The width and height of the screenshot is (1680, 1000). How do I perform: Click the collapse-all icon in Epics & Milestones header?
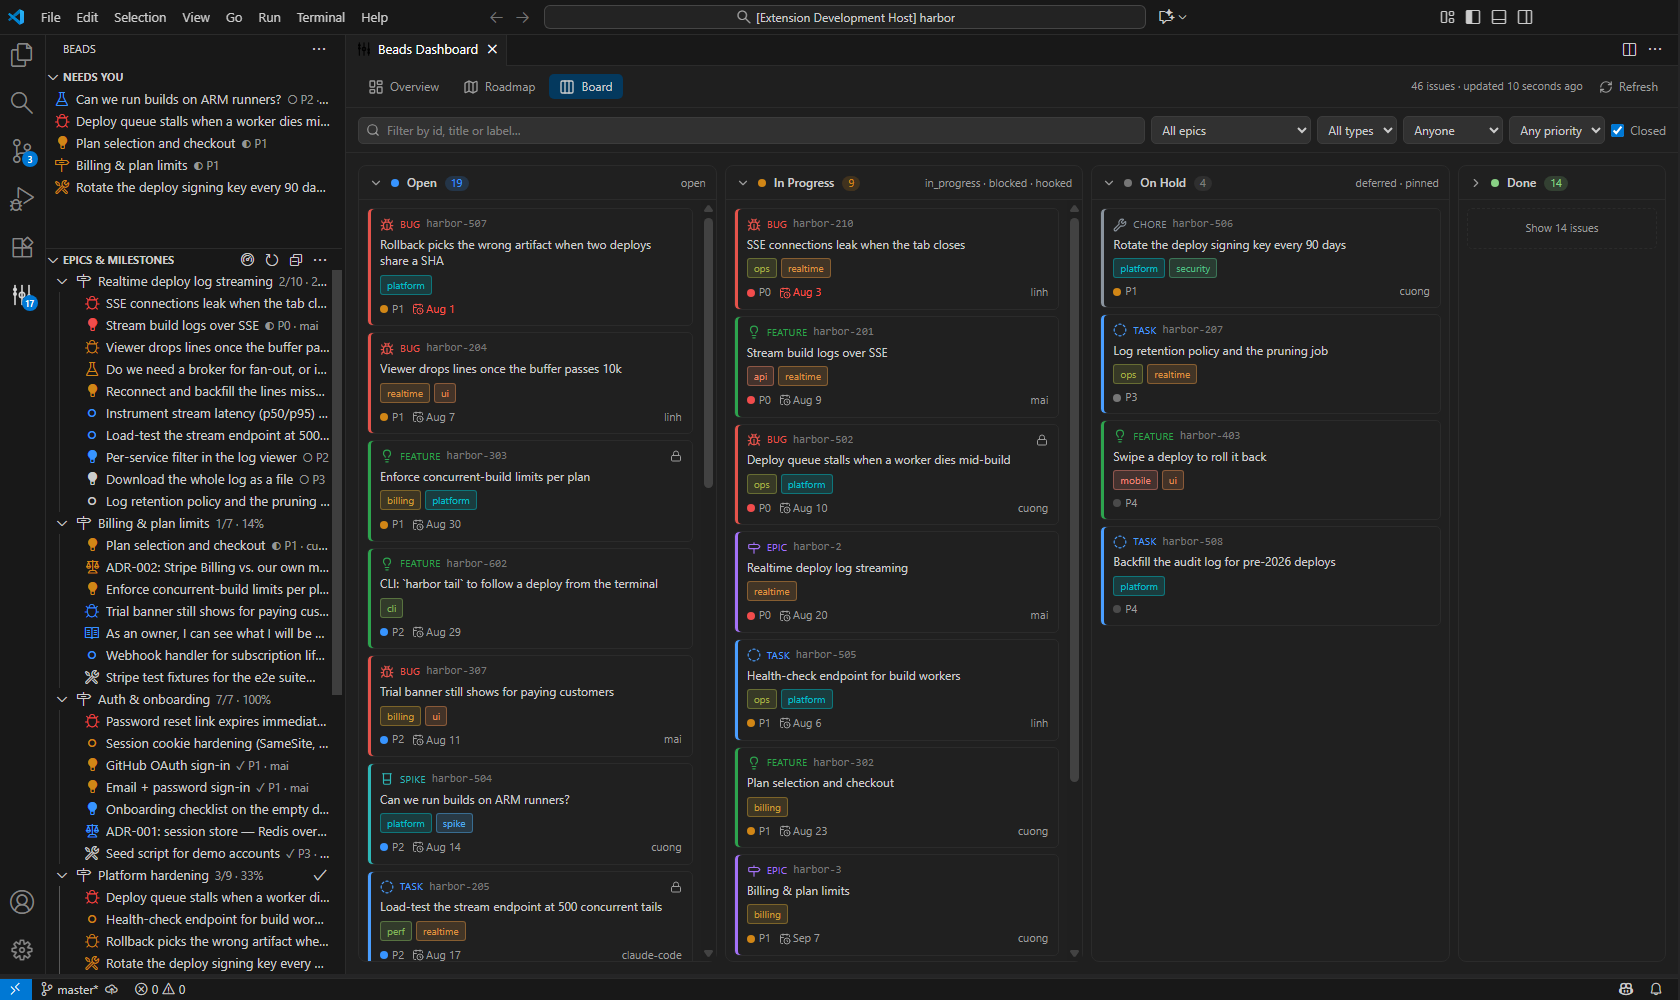pyautogui.click(x=296, y=260)
